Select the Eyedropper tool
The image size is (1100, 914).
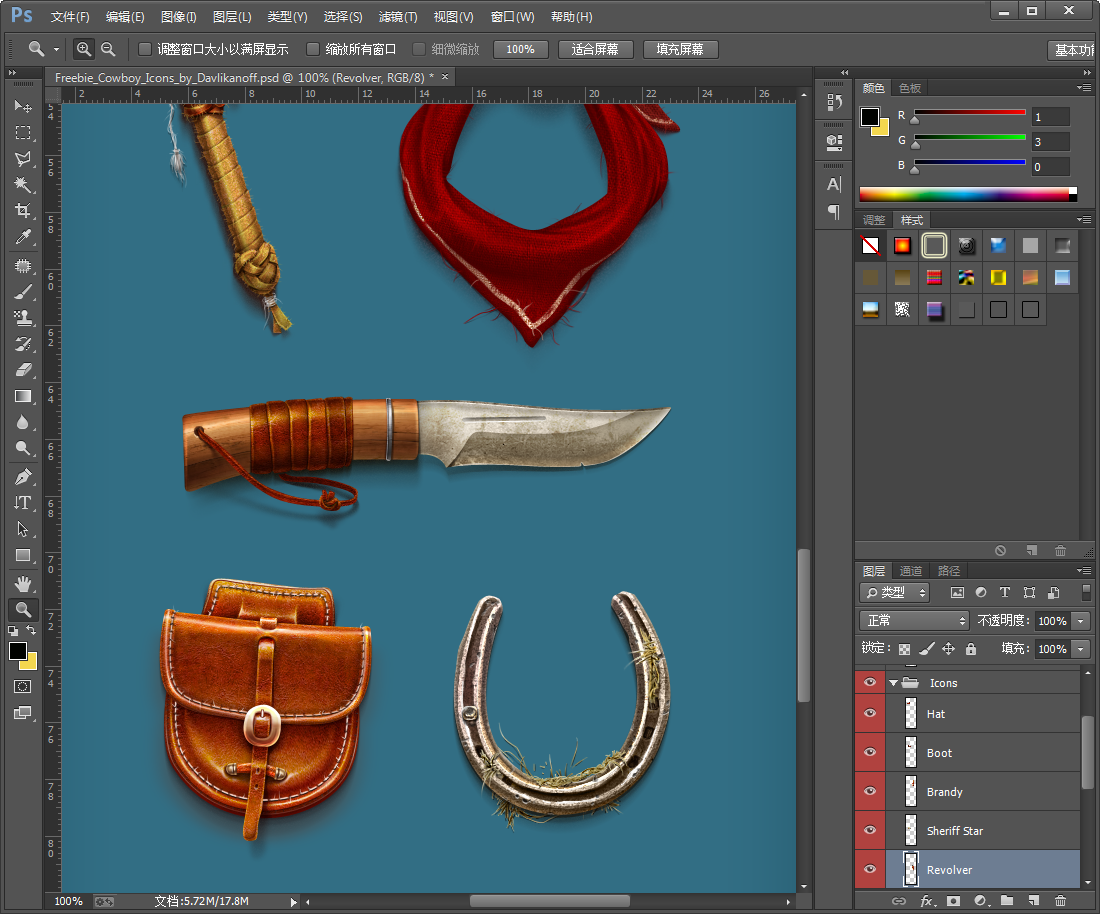(22, 237)
